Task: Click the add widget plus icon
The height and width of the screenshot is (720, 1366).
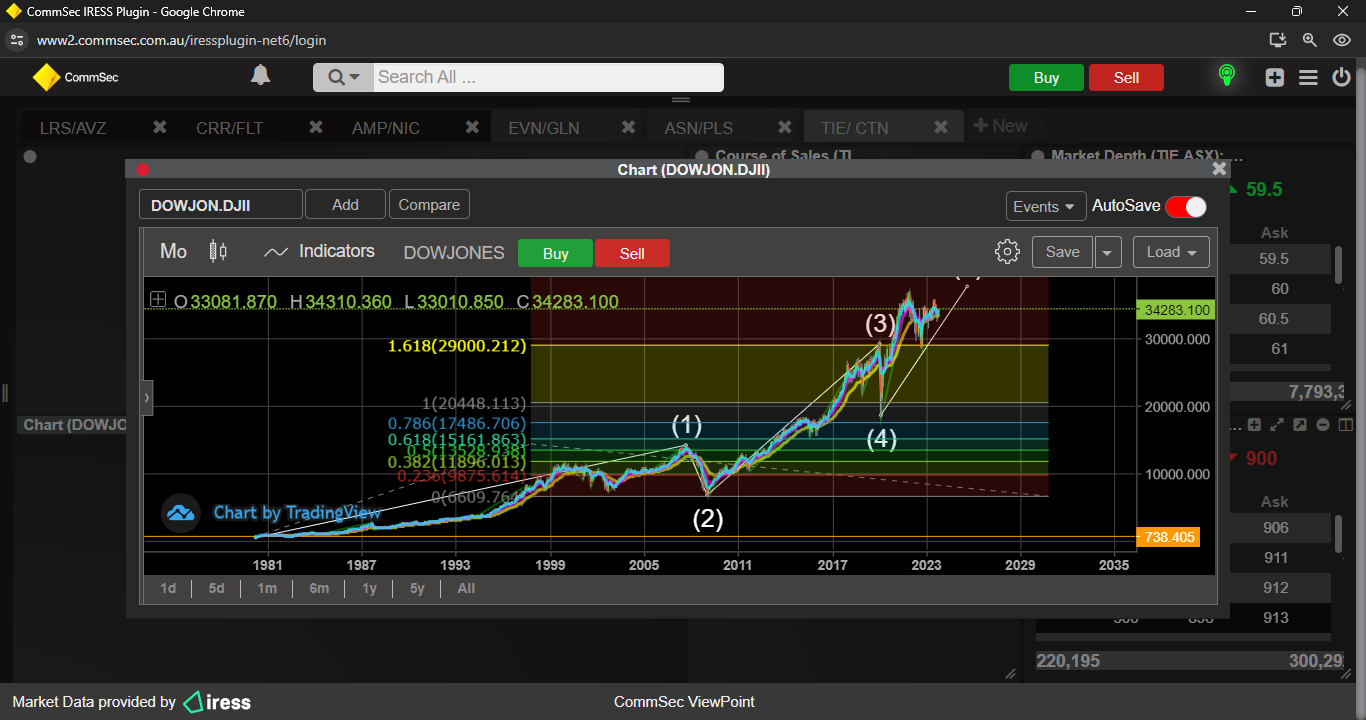Action: 1274,77
